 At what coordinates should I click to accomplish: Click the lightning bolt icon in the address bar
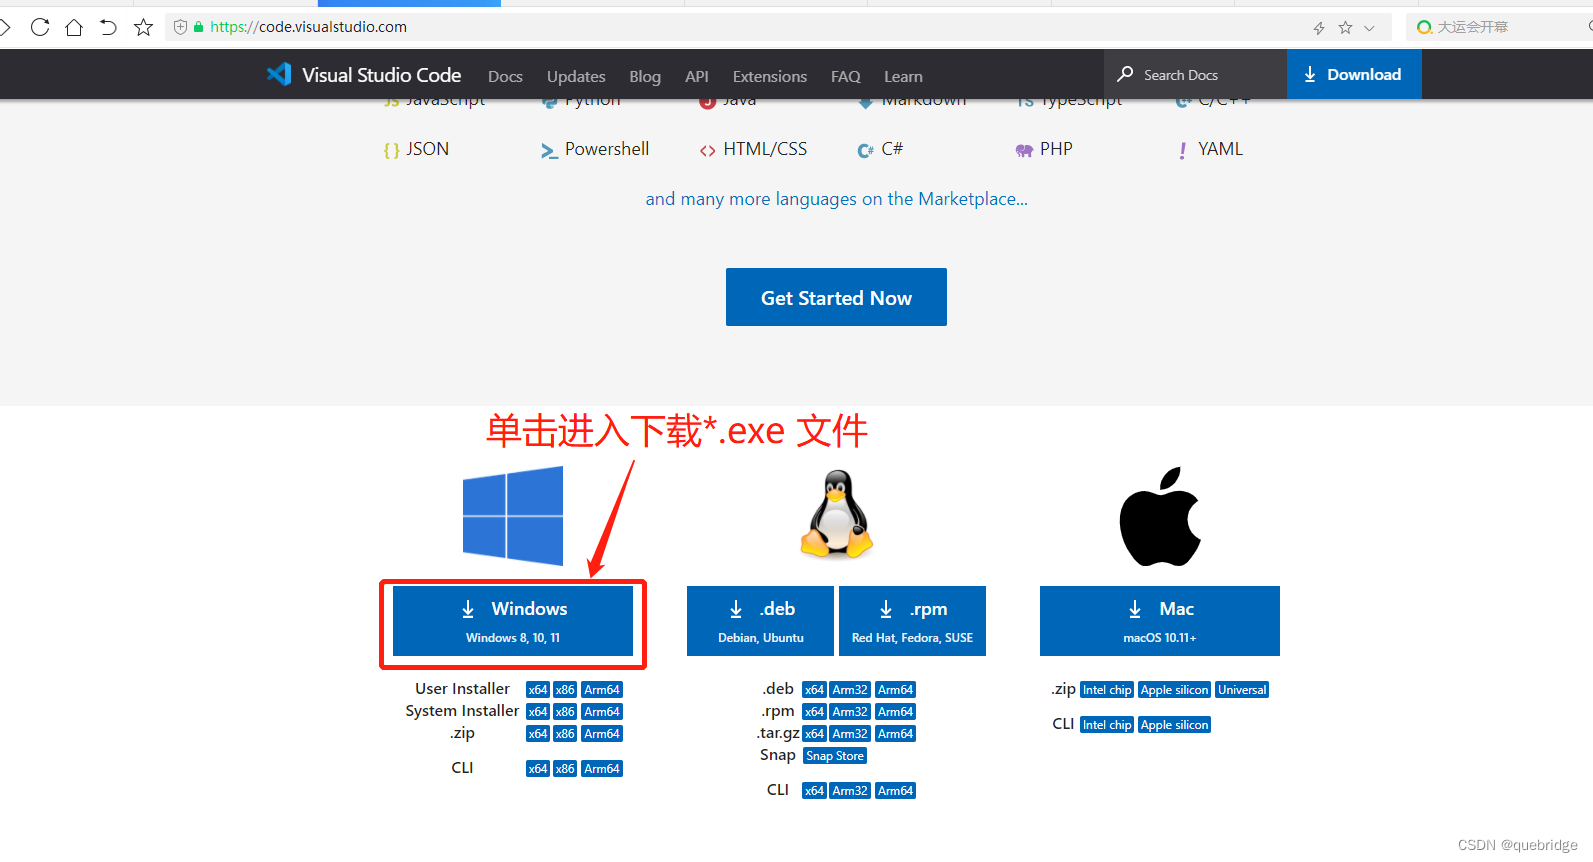[x=1319, y=28]
